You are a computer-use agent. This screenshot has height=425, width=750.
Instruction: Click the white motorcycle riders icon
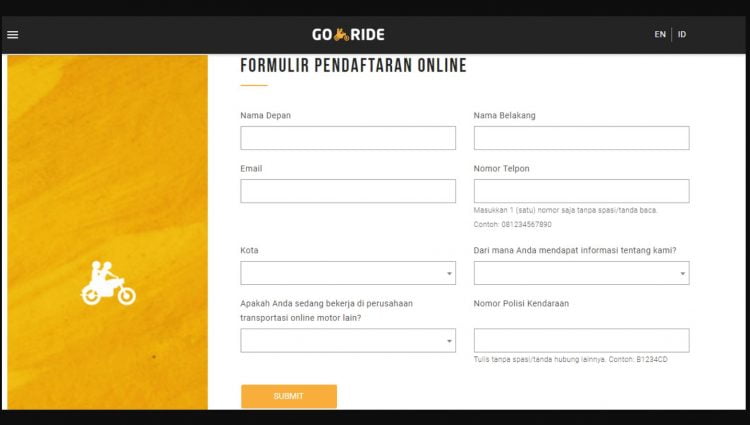click(x=108, y=283)
